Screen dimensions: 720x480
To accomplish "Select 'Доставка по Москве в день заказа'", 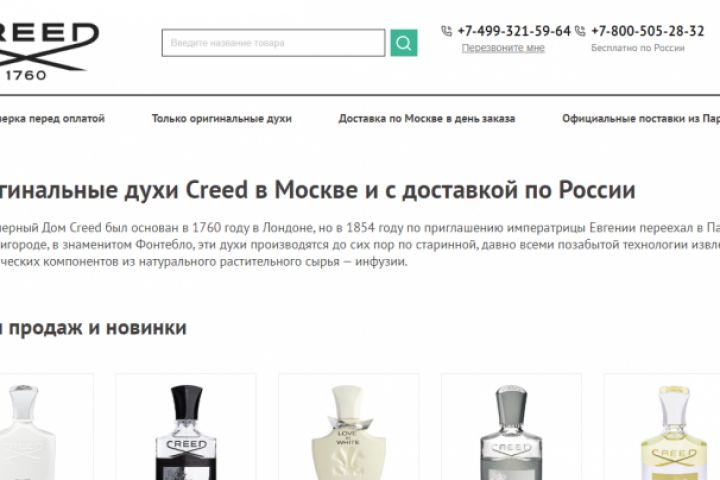I will pyautogui.click(x=427, y=119).
